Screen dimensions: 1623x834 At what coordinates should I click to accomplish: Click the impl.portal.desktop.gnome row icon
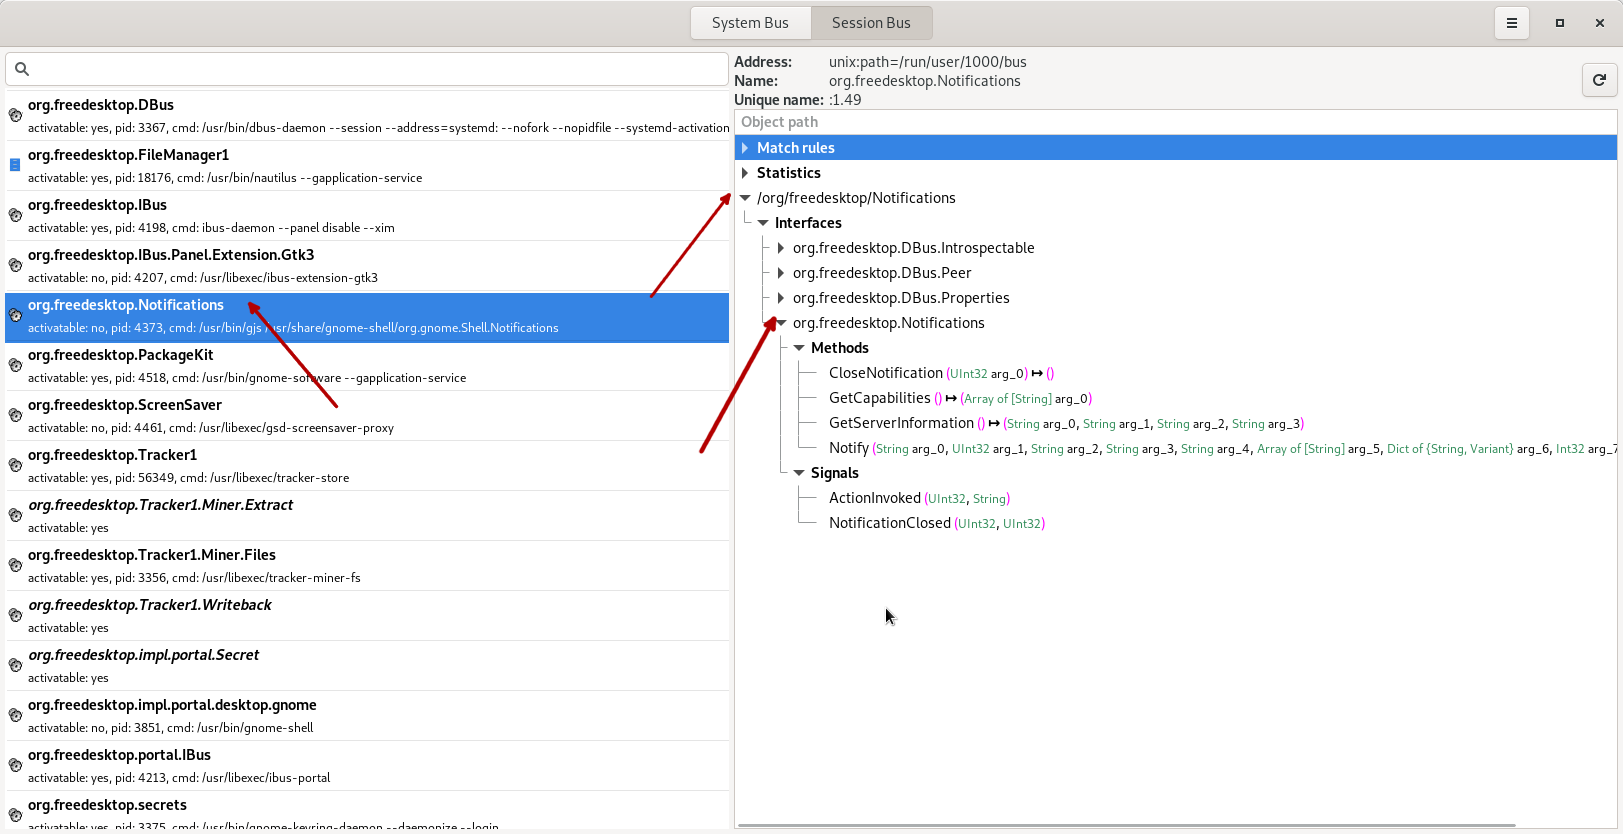tap(15, 715)
